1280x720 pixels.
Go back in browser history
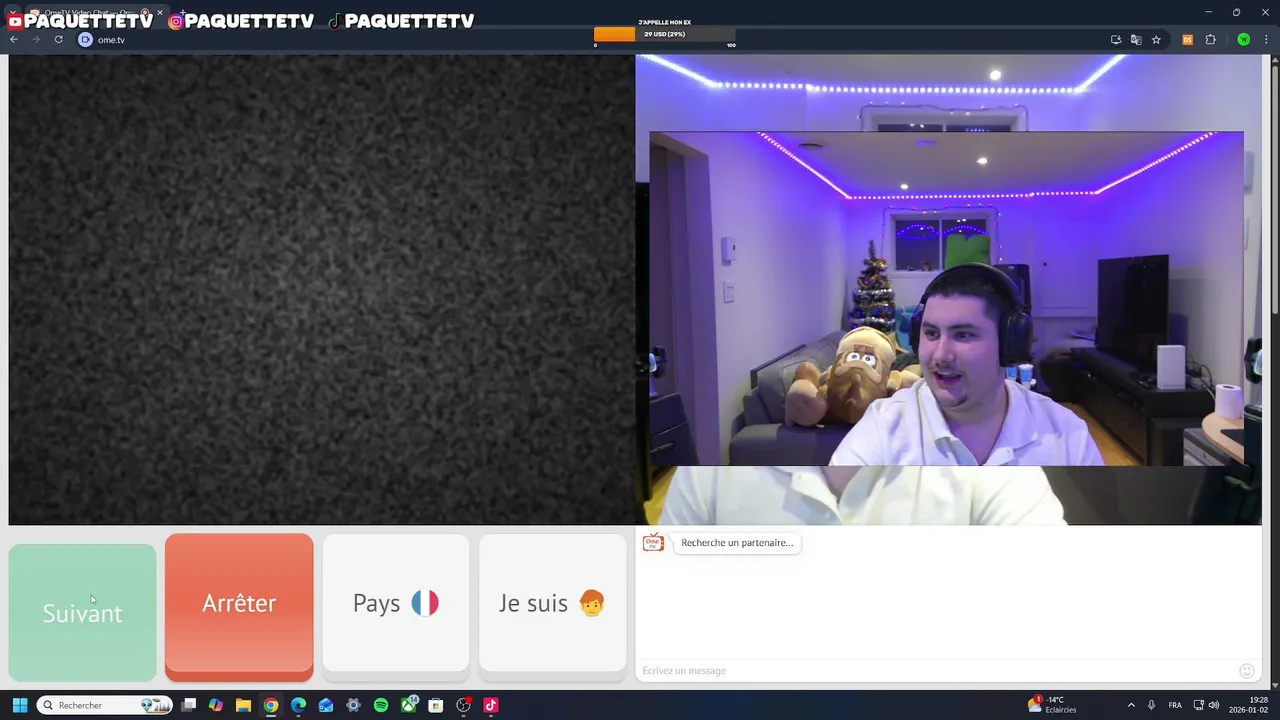click(14, 40)
